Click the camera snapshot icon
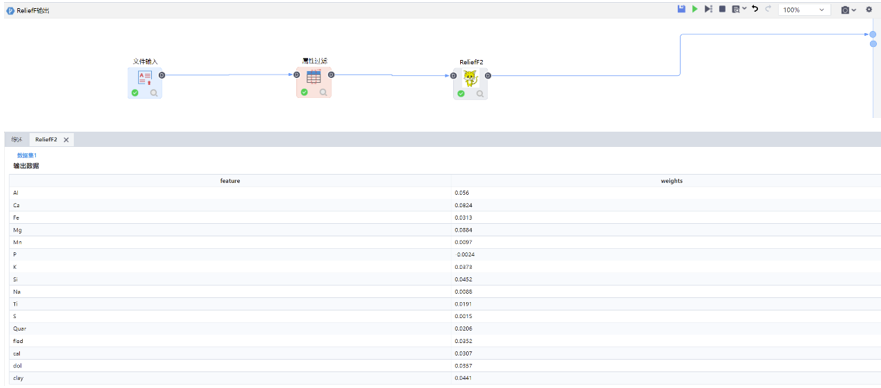This screenshot has height=388, width=881. [x=845, y=10]
